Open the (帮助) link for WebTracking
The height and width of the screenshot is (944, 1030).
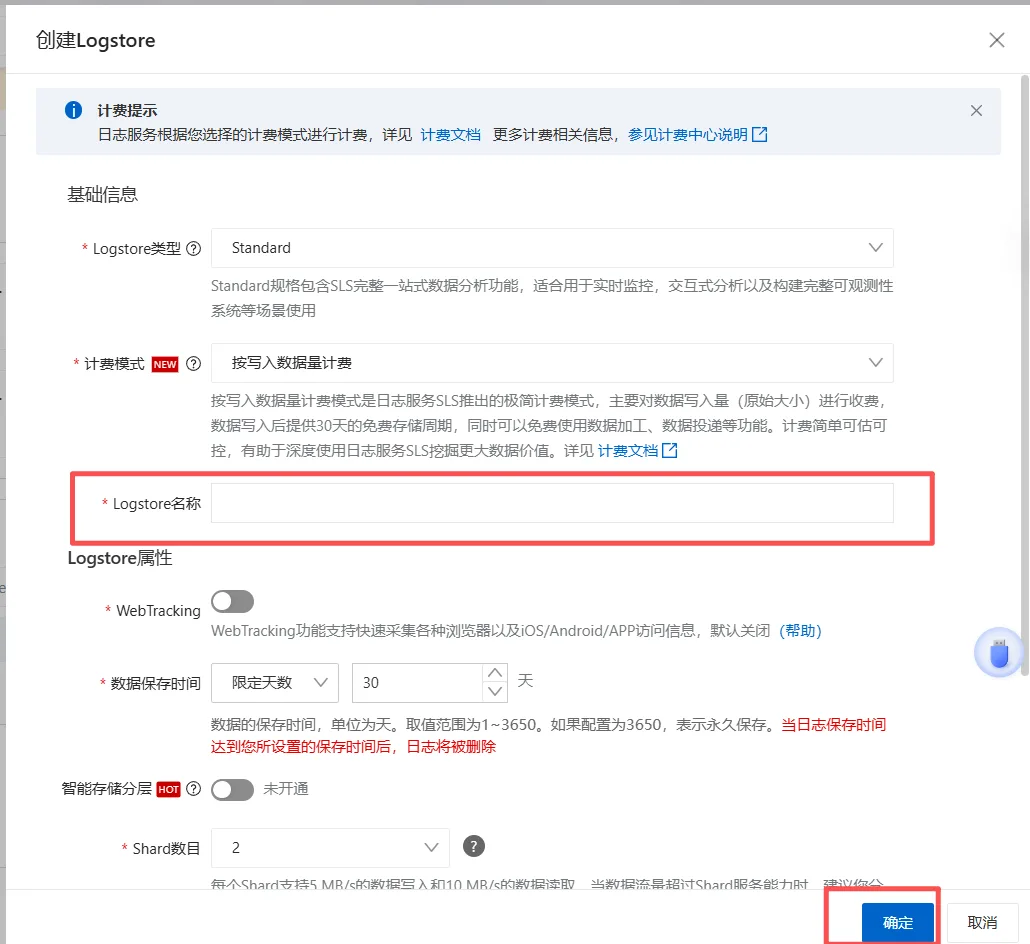pos(800,631)
